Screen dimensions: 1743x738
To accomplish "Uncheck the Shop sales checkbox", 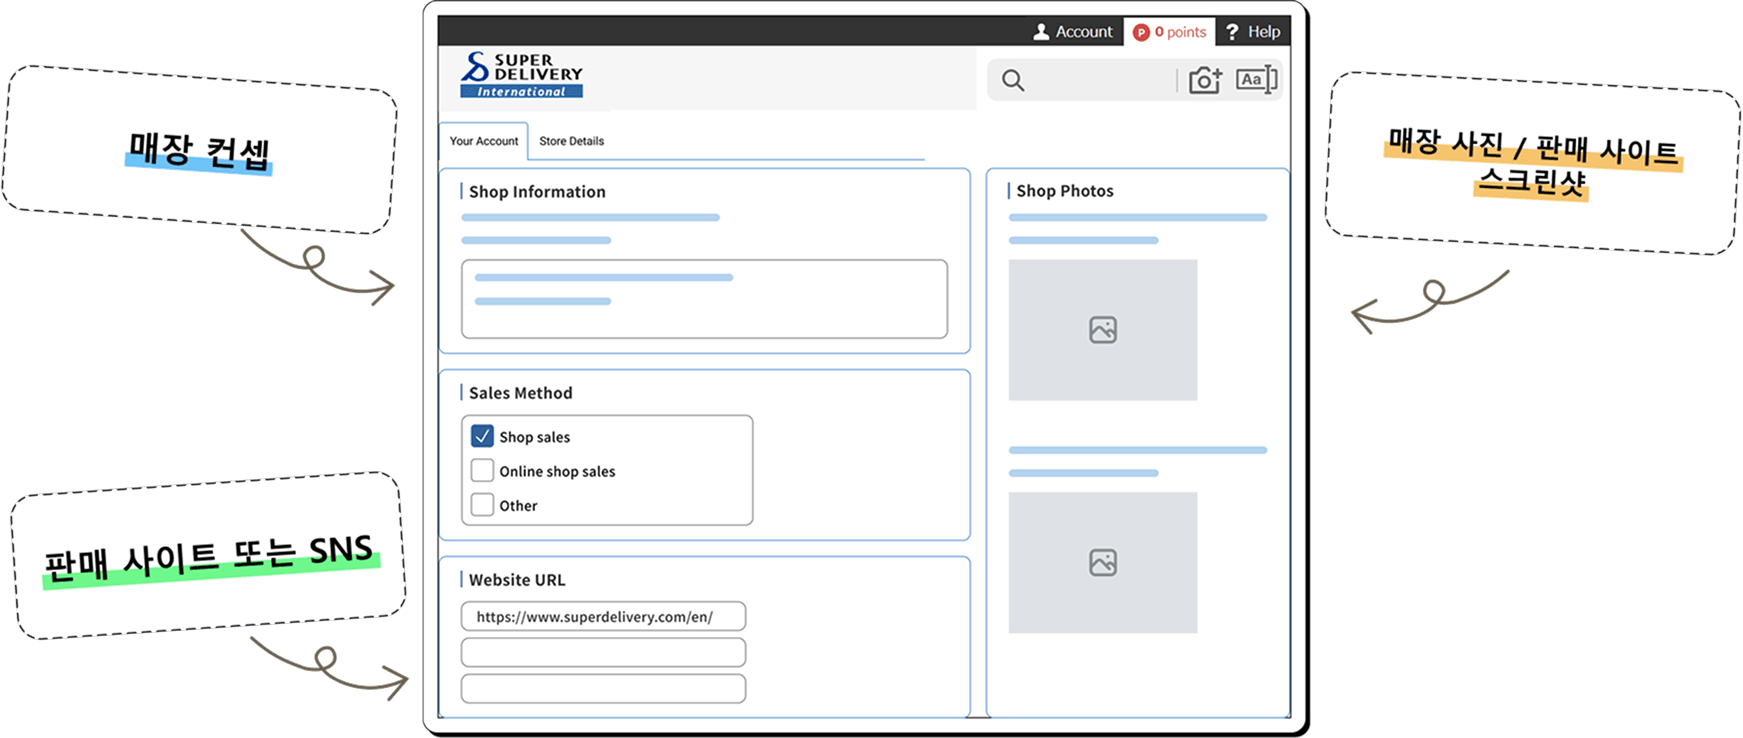I will coord(482,436).
